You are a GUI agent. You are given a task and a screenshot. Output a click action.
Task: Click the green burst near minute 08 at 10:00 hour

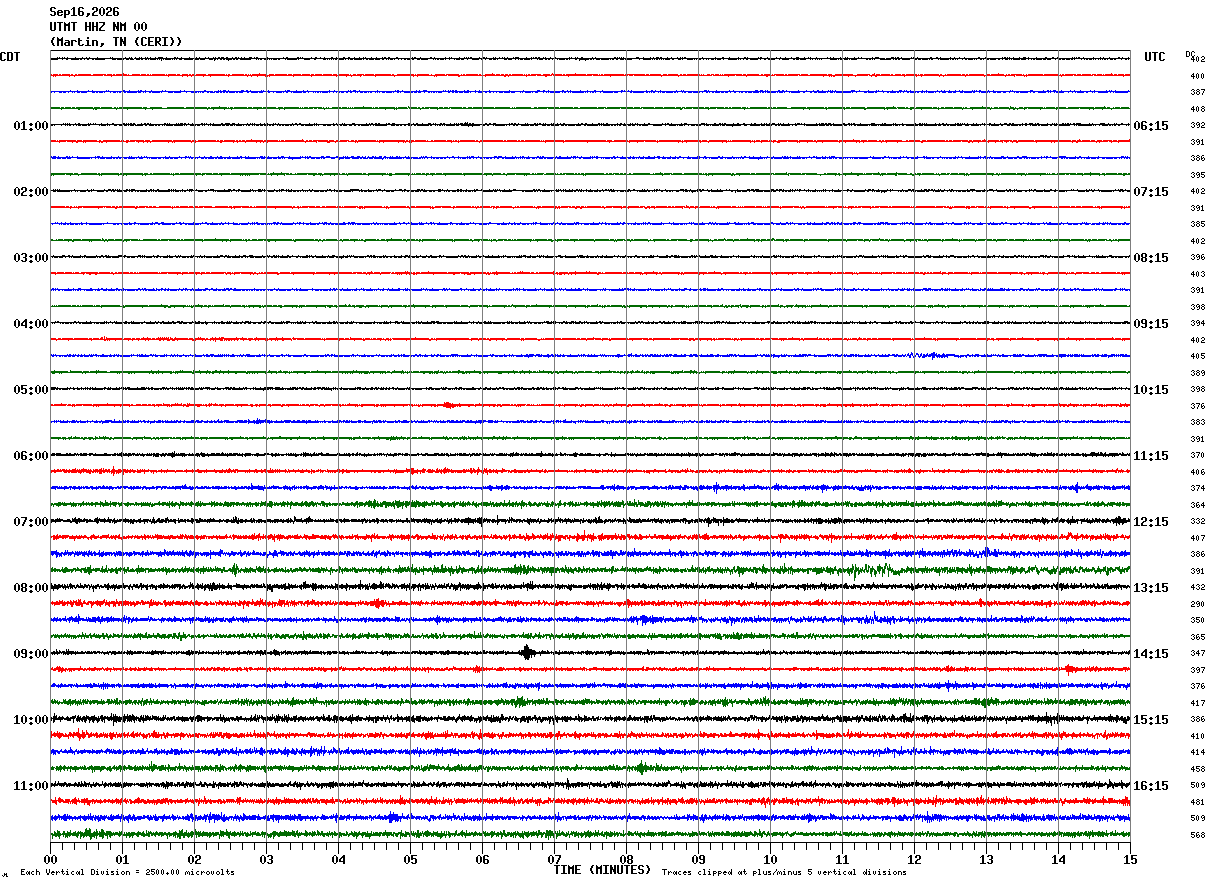[641, 768]
